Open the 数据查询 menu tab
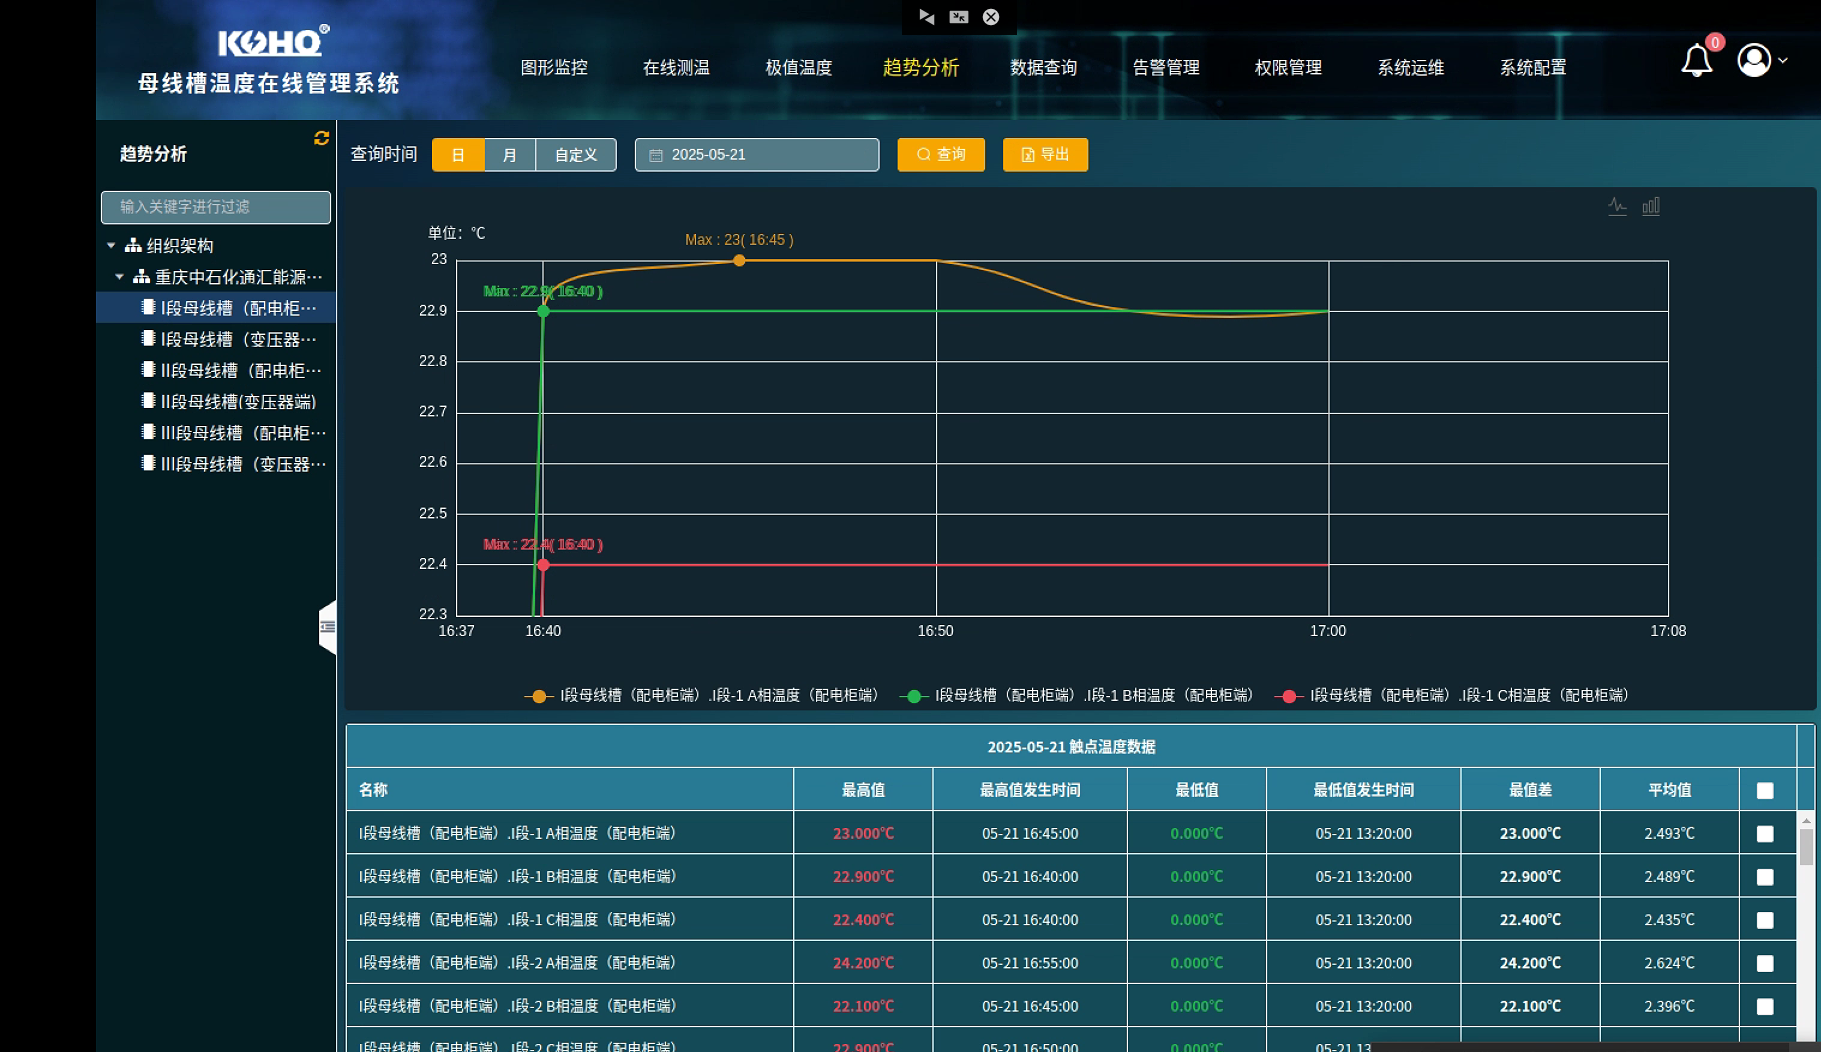The width and height of the screenshot is (1821, 1052). (x=1043, y=68)
